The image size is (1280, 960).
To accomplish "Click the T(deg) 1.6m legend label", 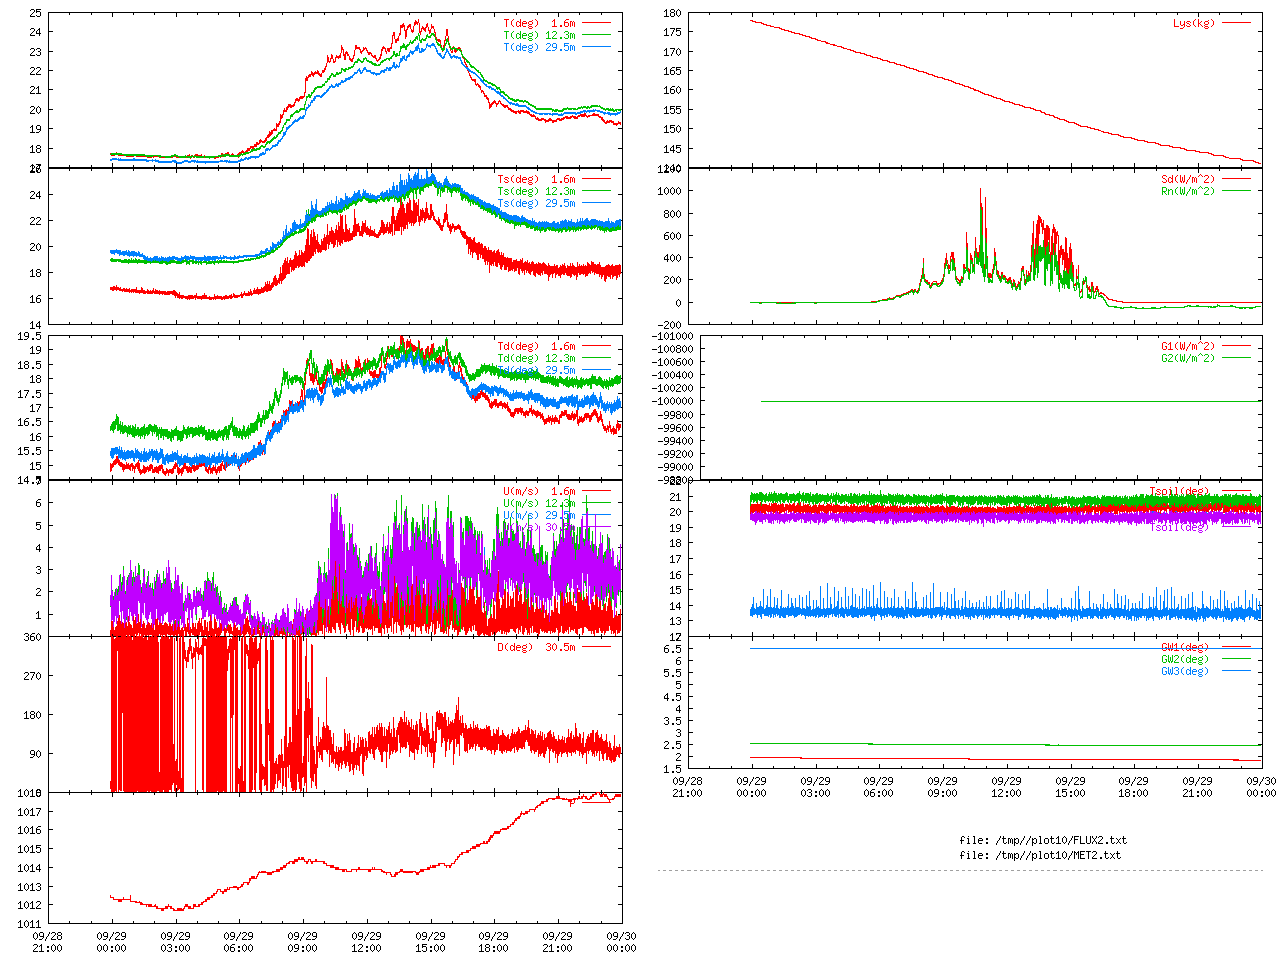I will click(539, 23).
